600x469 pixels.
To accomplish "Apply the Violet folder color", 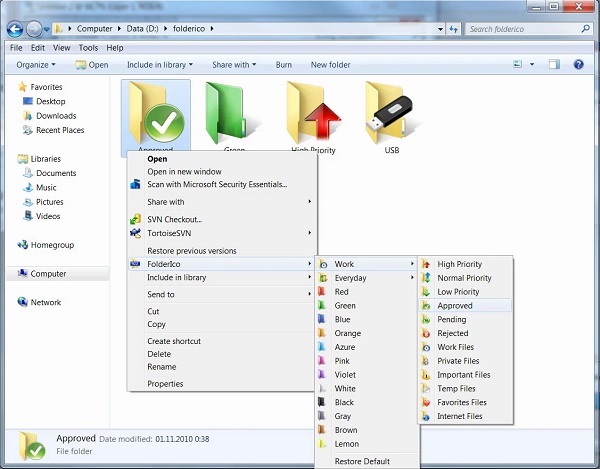I will (345, 375).
